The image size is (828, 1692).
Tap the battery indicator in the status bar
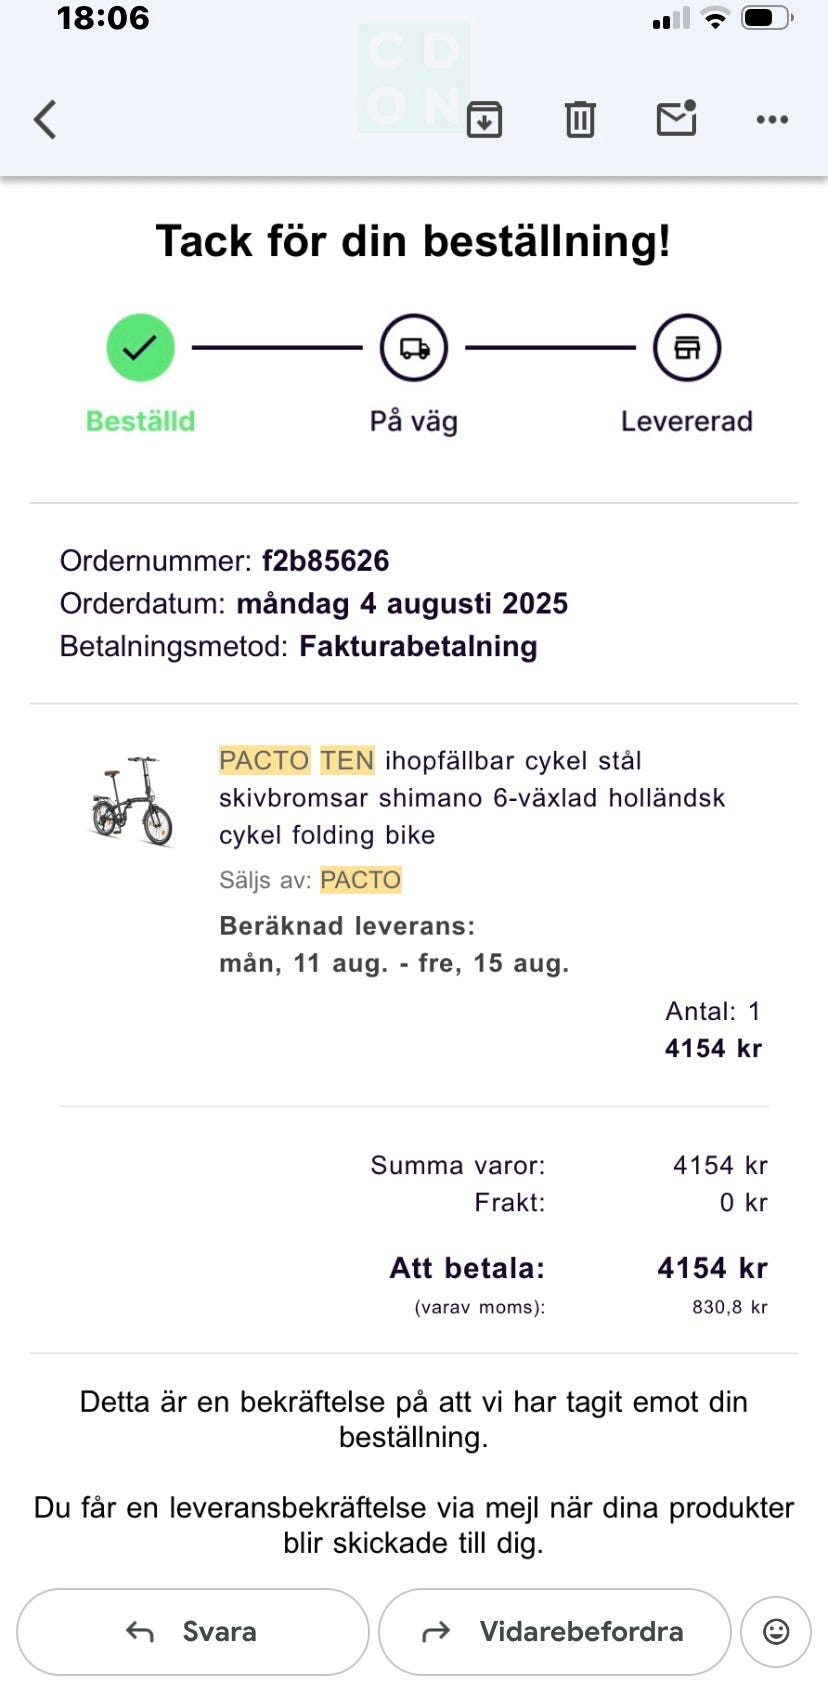click(767, 18)
